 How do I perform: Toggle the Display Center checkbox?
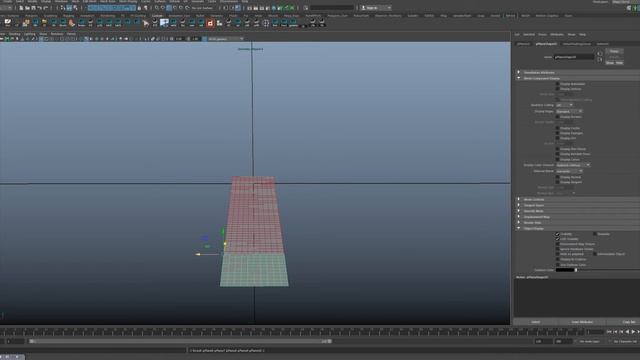(x=558, y=128)
